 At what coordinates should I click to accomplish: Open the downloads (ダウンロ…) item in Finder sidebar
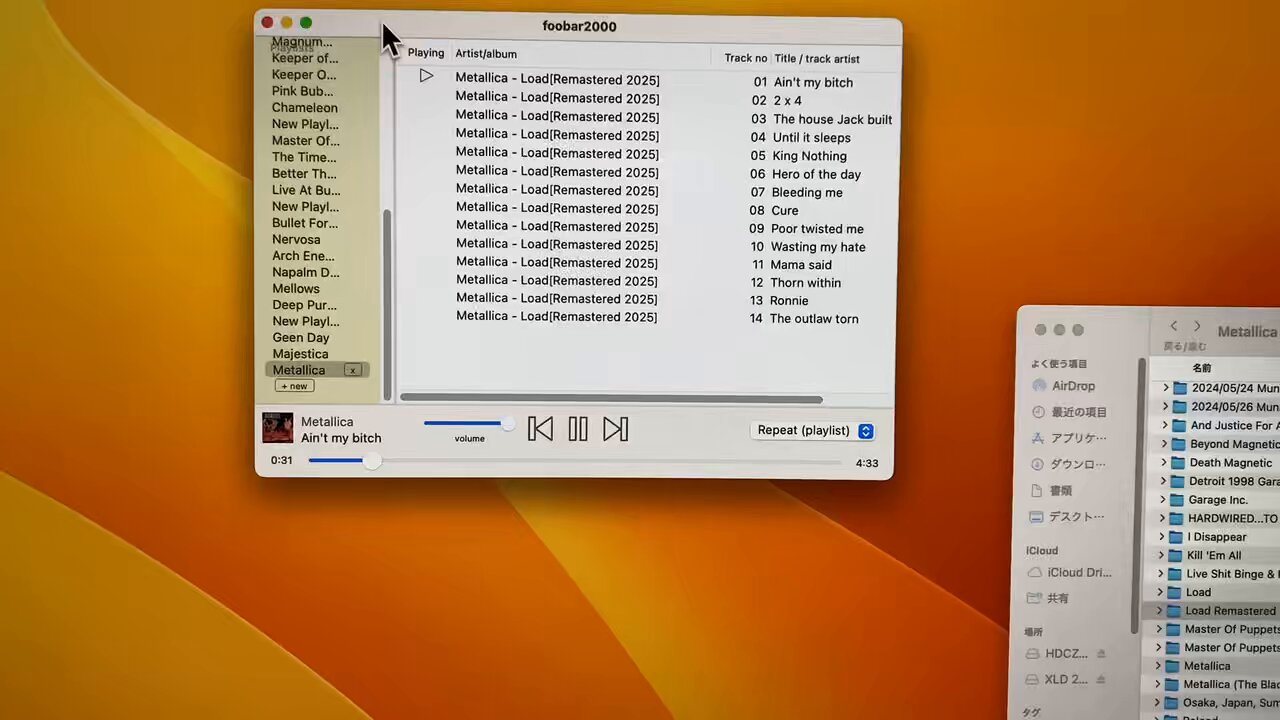1068,464
